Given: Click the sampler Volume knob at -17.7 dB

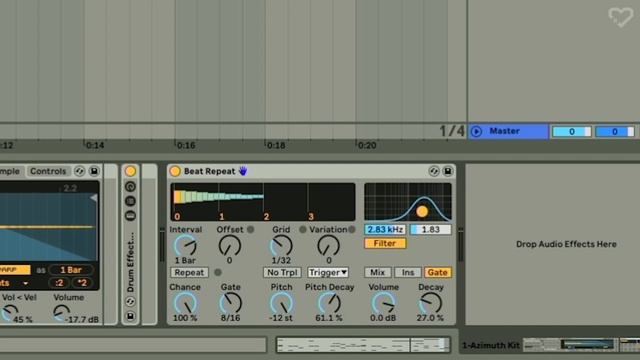Looking at the screenshot, I should pos(62,313).
